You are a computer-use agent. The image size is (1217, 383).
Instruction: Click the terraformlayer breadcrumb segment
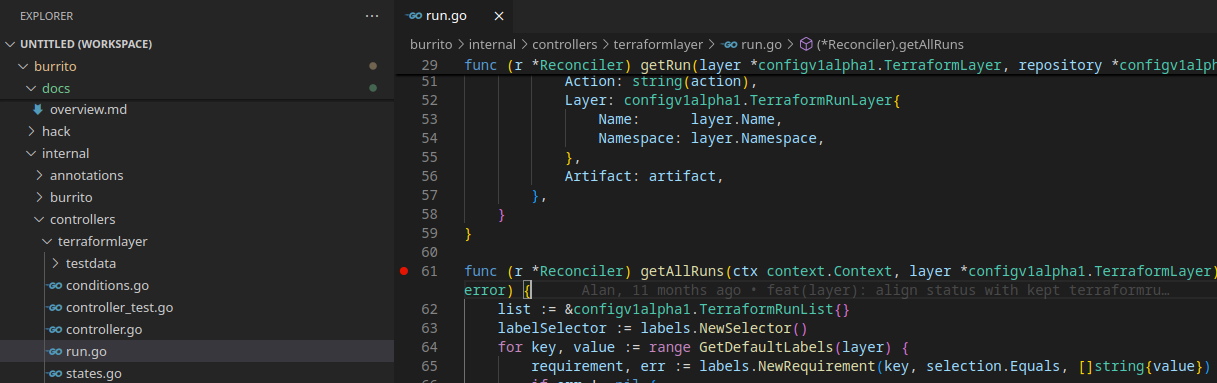pos(659,45)
